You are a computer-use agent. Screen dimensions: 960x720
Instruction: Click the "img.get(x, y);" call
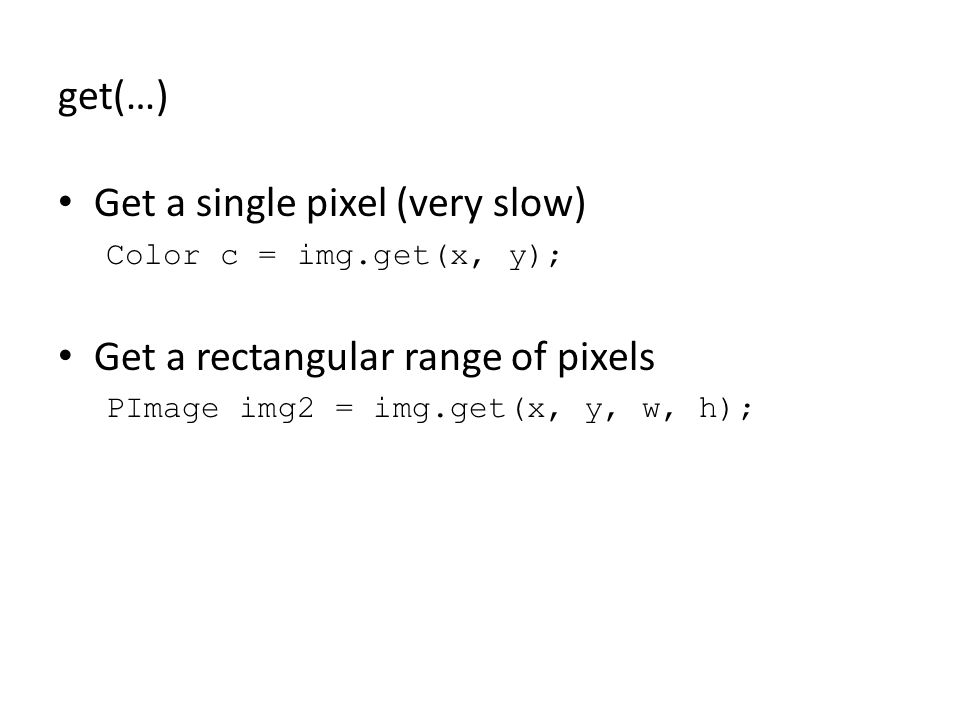pyautogui.click(x=429, y=257)
